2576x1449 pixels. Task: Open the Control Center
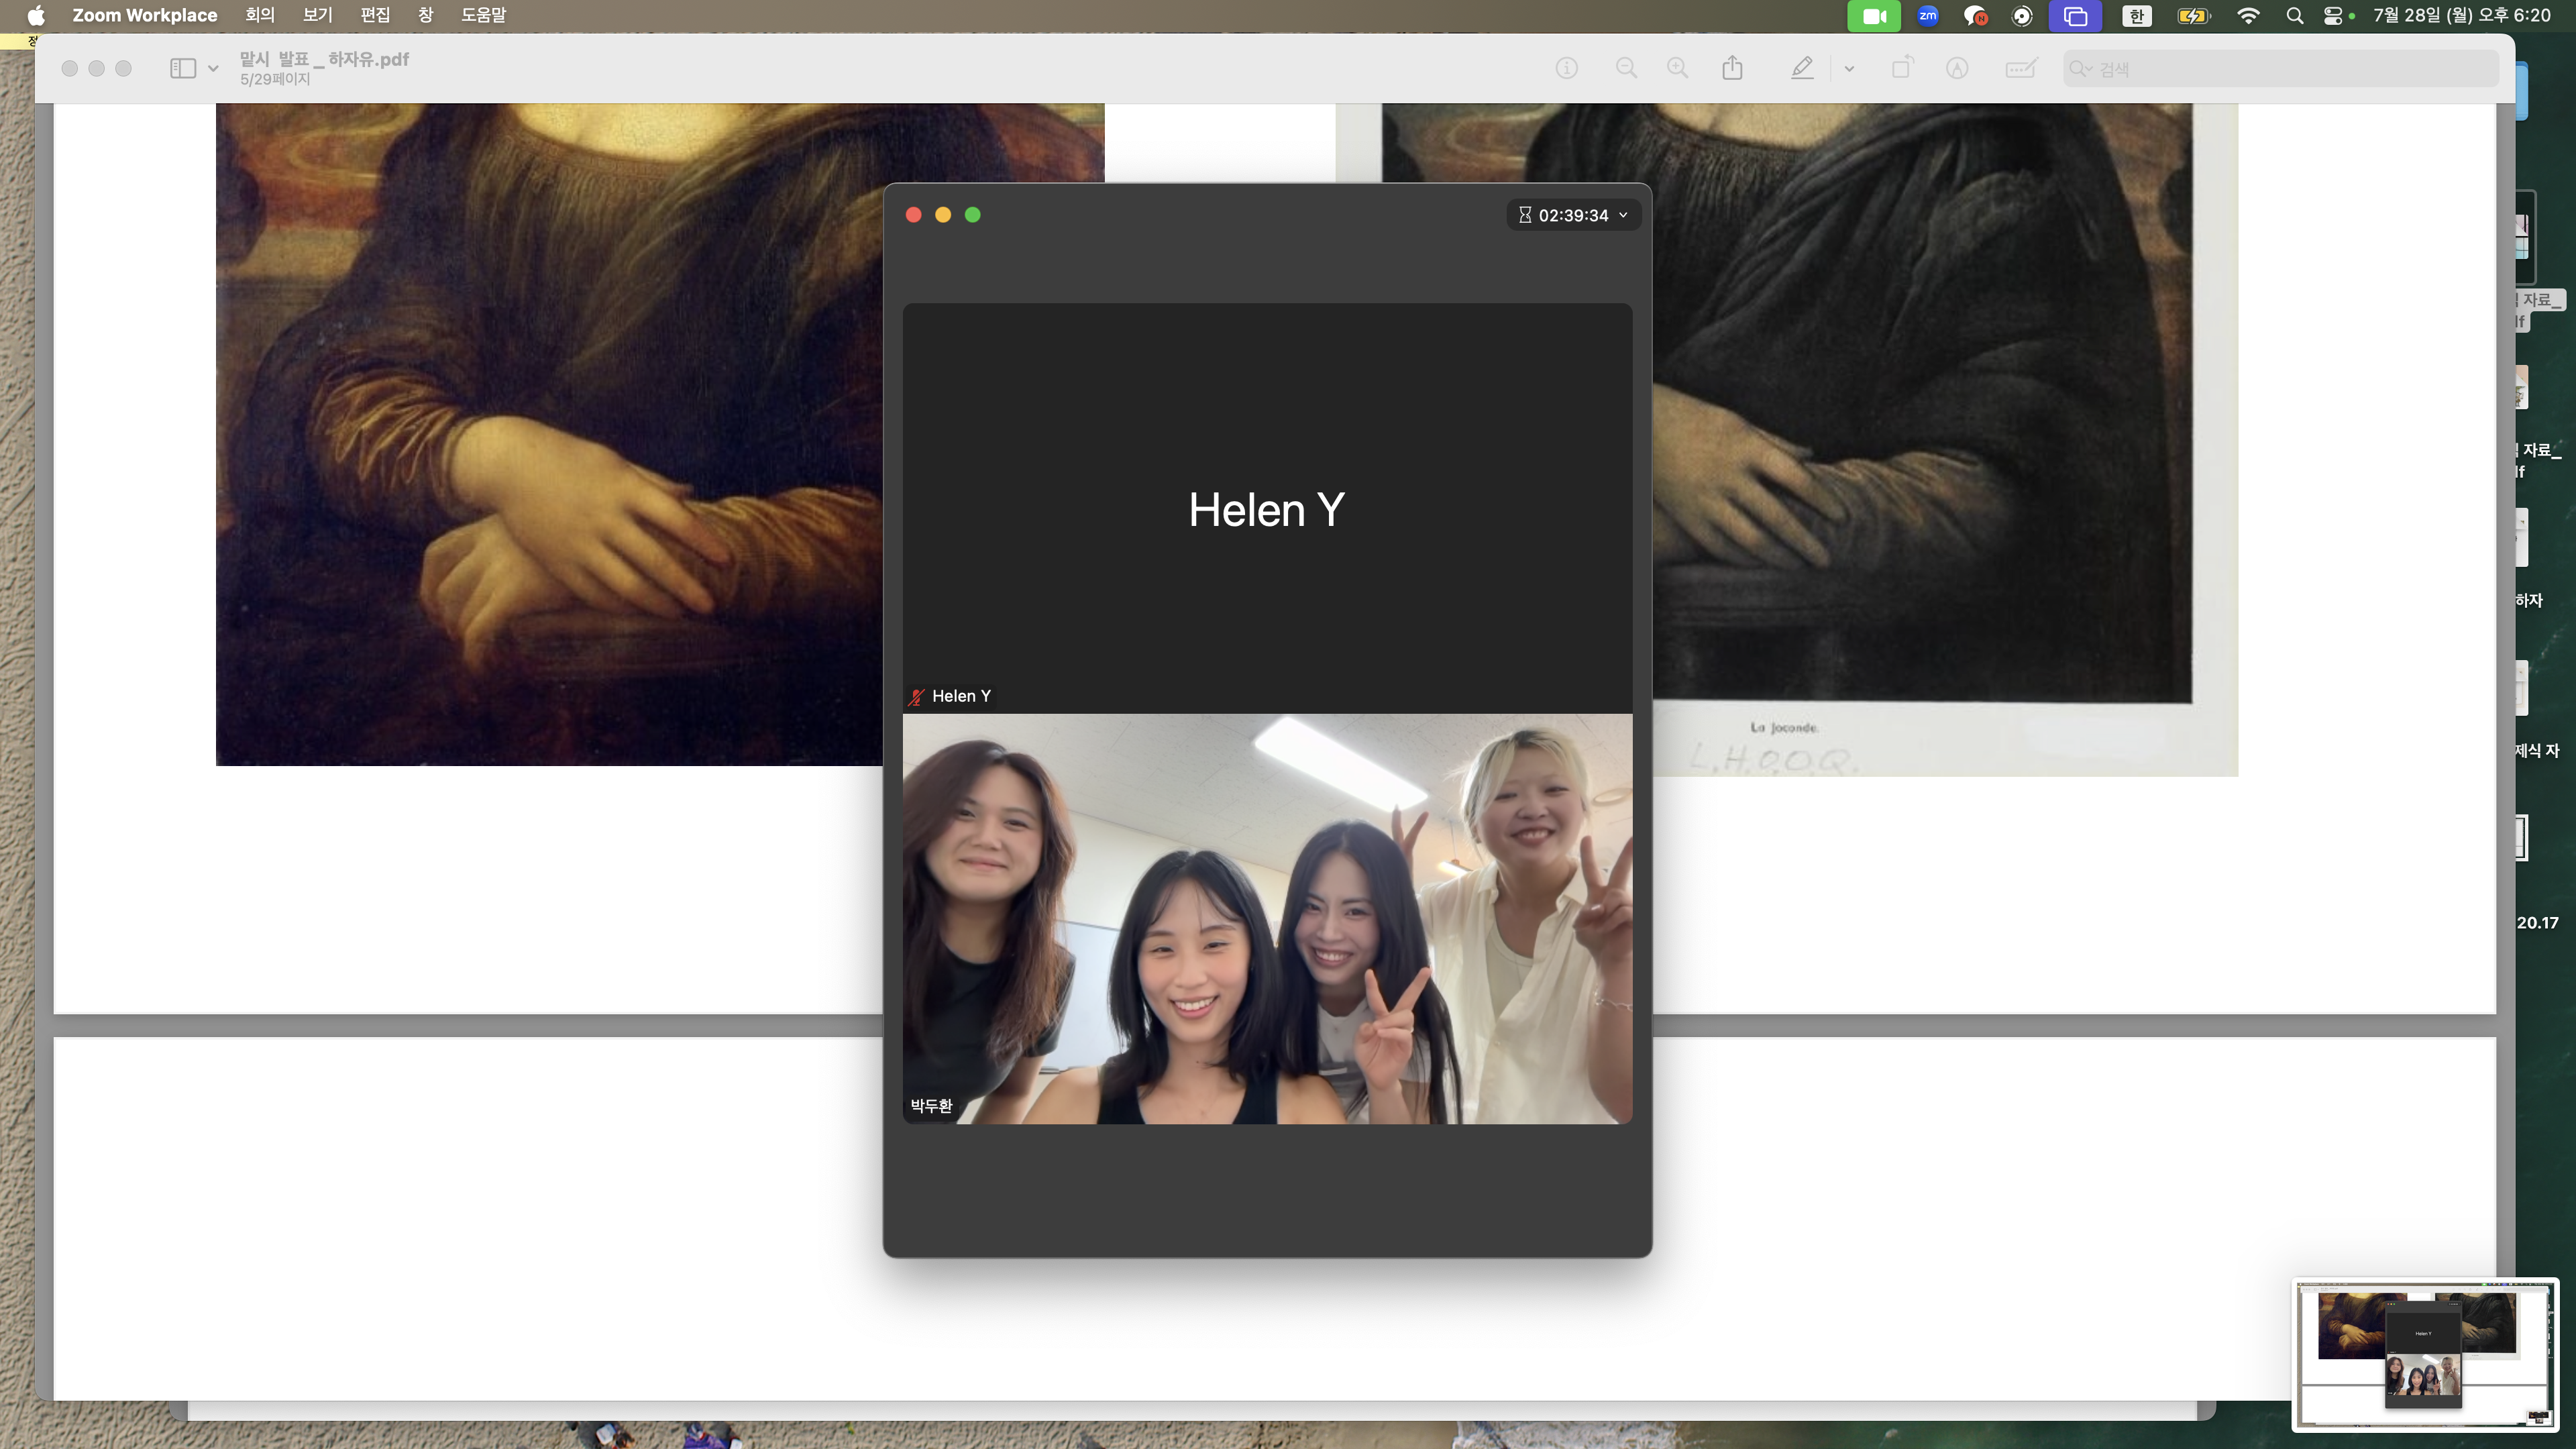point(2333,16)
